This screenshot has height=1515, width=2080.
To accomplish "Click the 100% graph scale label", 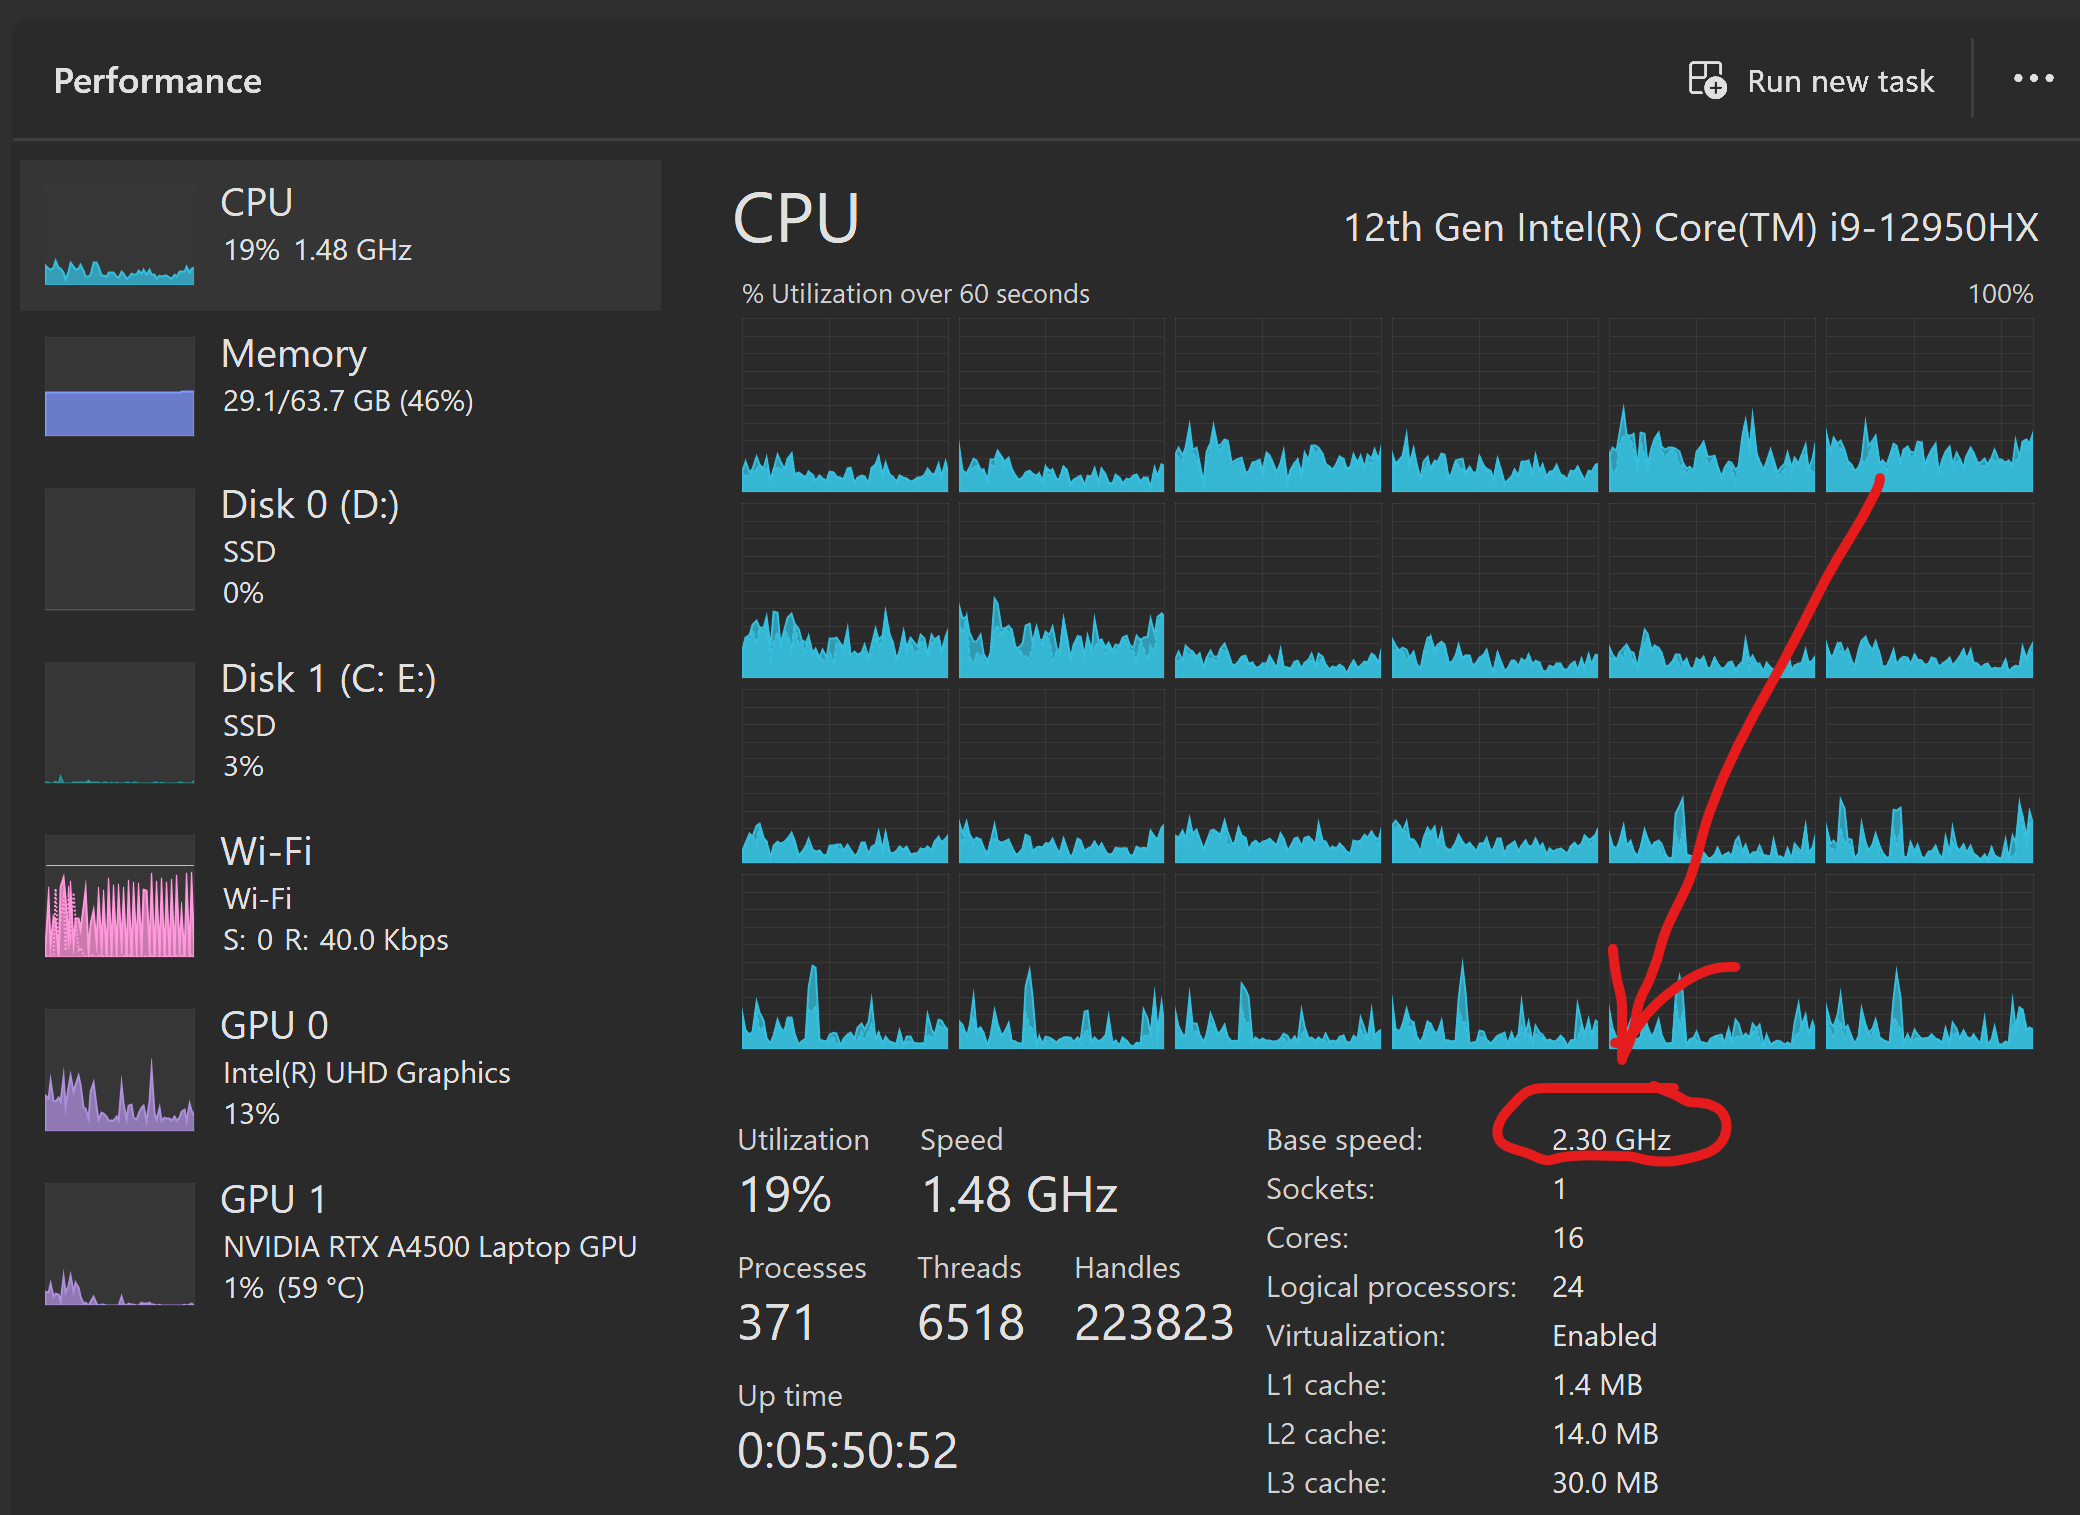I will tap(2000, 294).
